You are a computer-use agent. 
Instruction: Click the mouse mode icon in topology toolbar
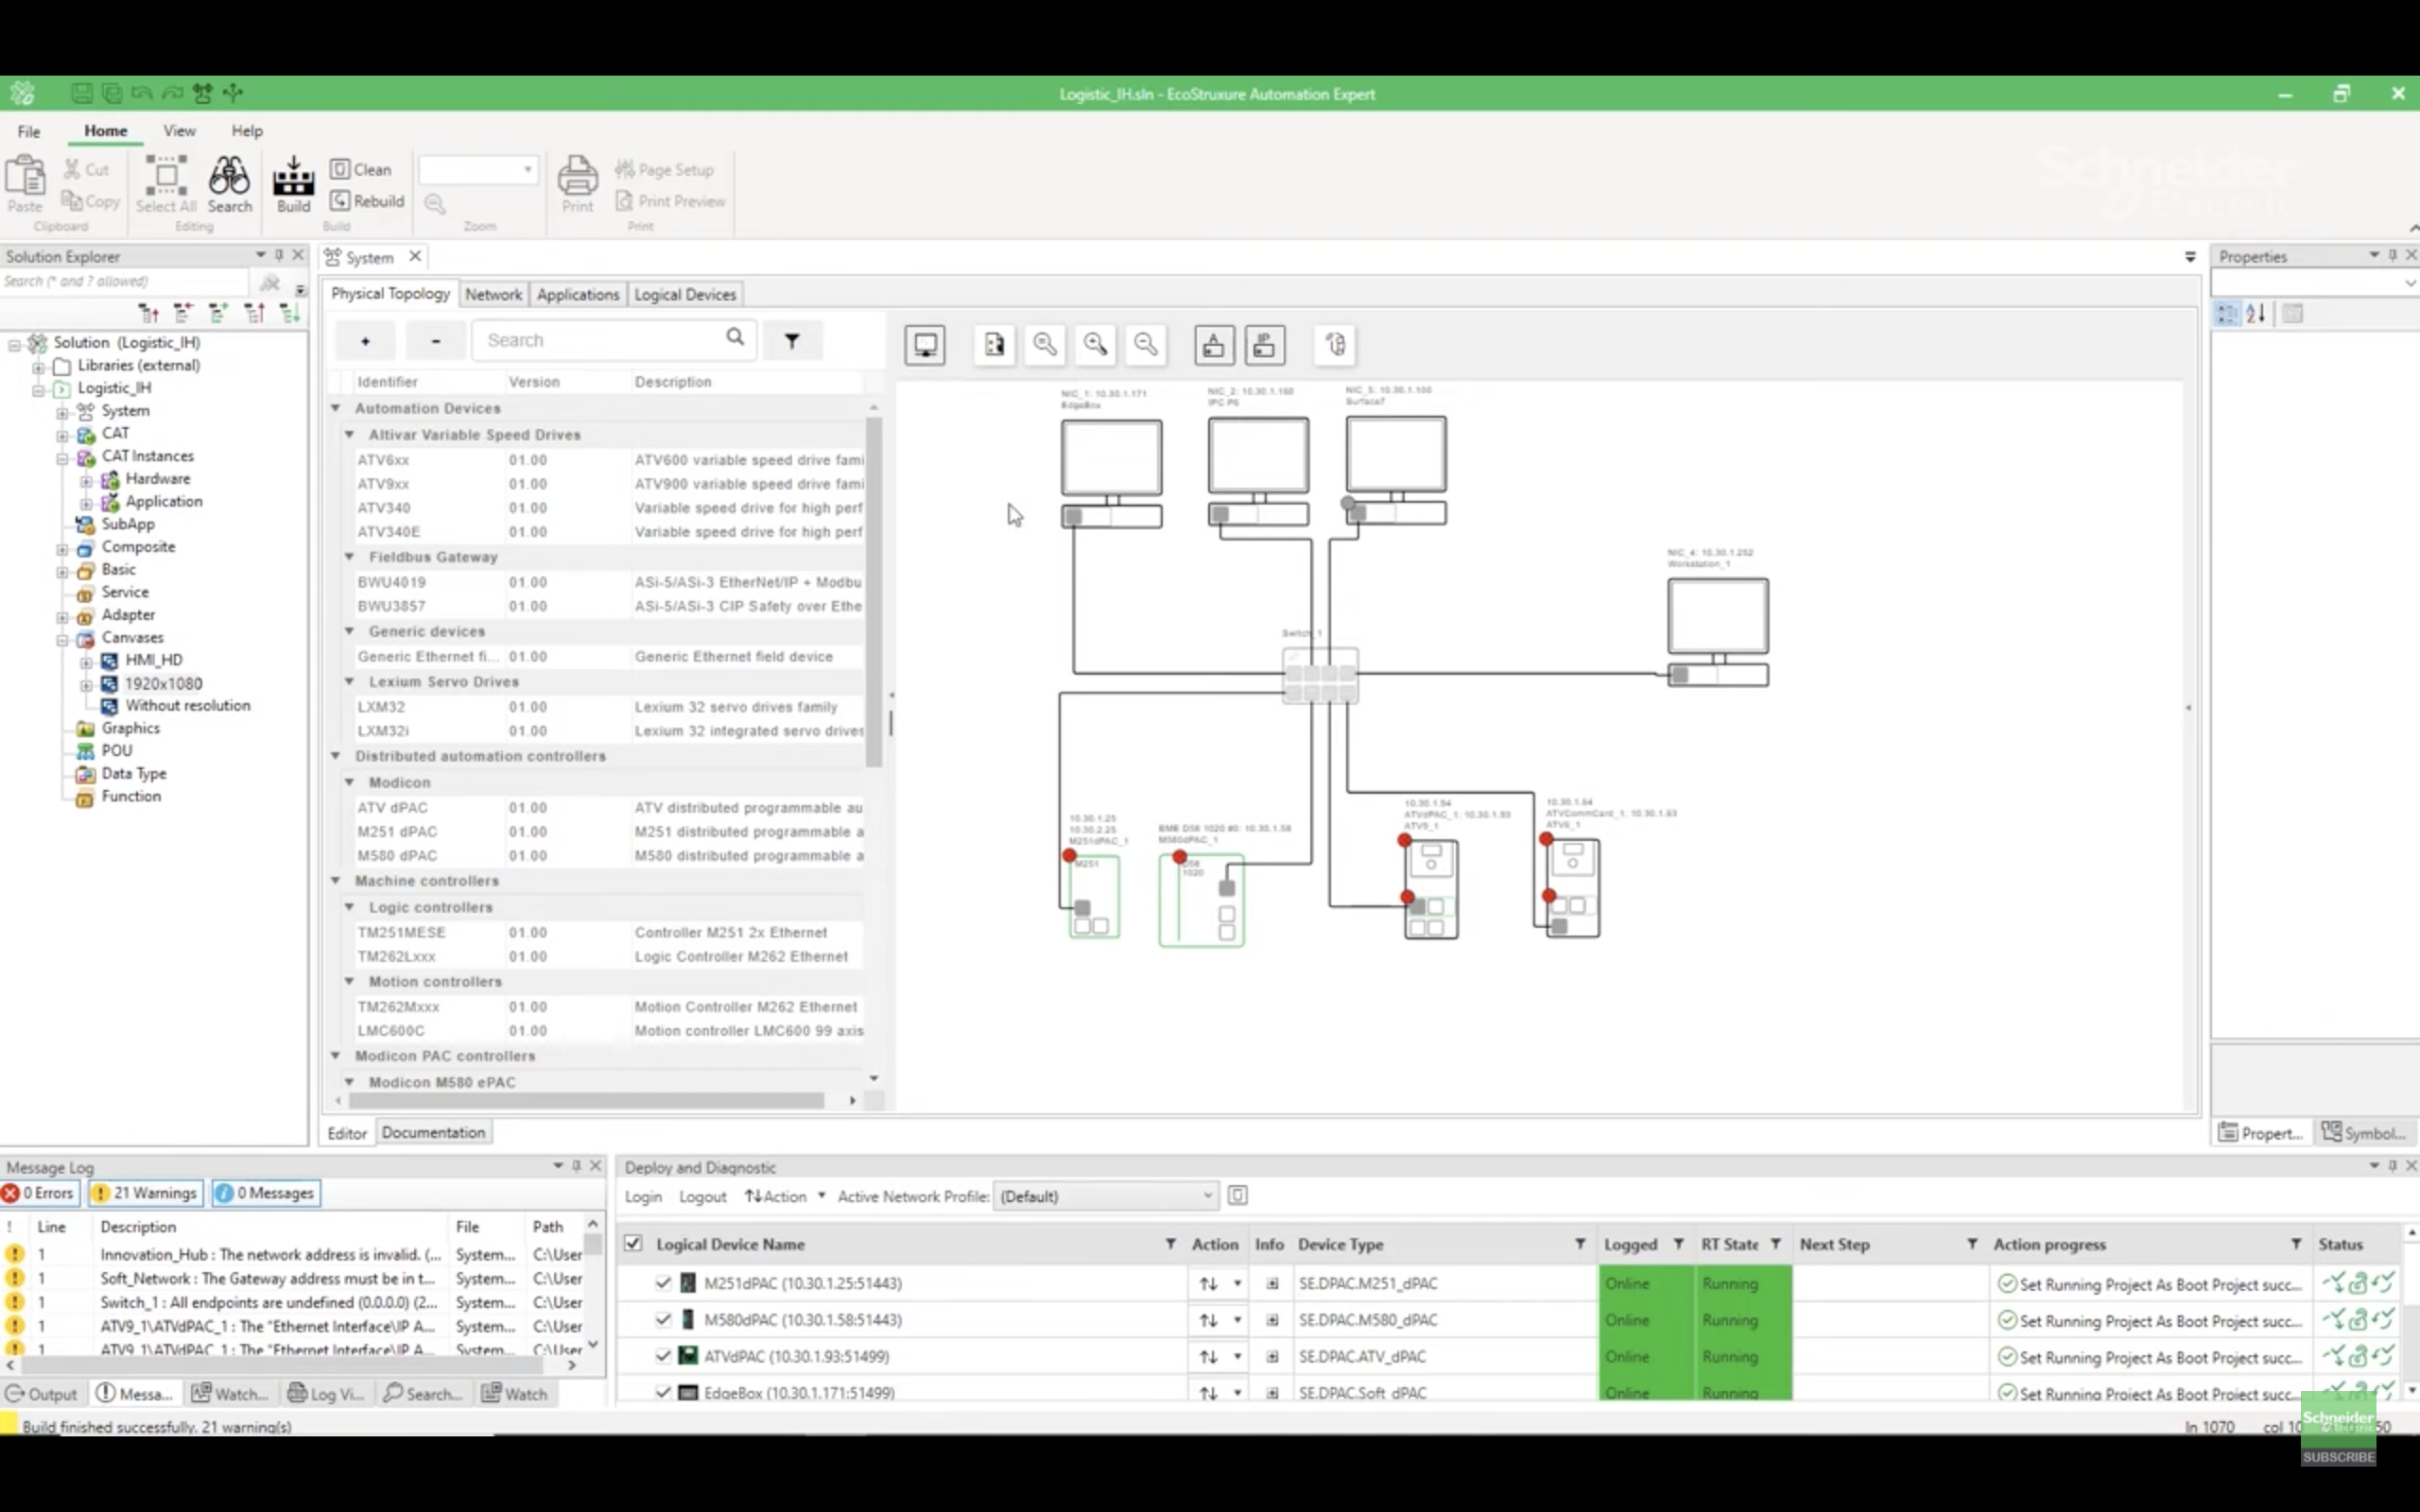pos(1336,345)
